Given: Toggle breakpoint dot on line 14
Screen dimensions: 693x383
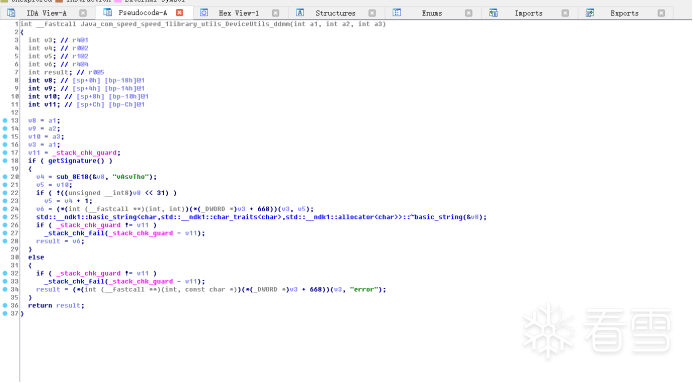Looking at the screenshot, I should tap(5, 128).
